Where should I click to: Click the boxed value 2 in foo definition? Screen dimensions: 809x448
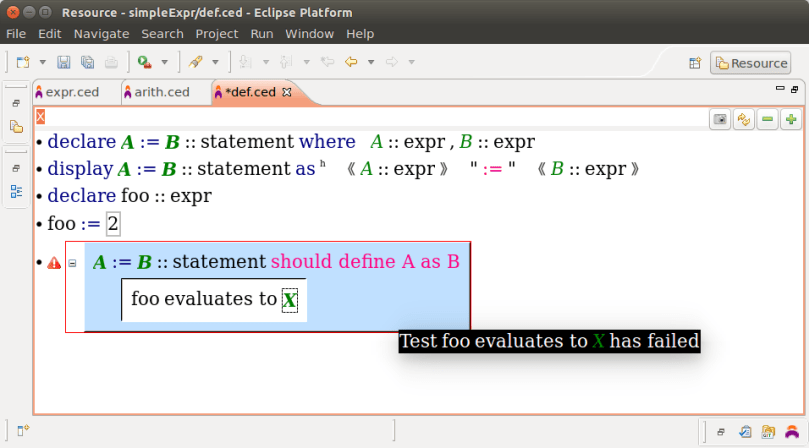coord(113,224)
